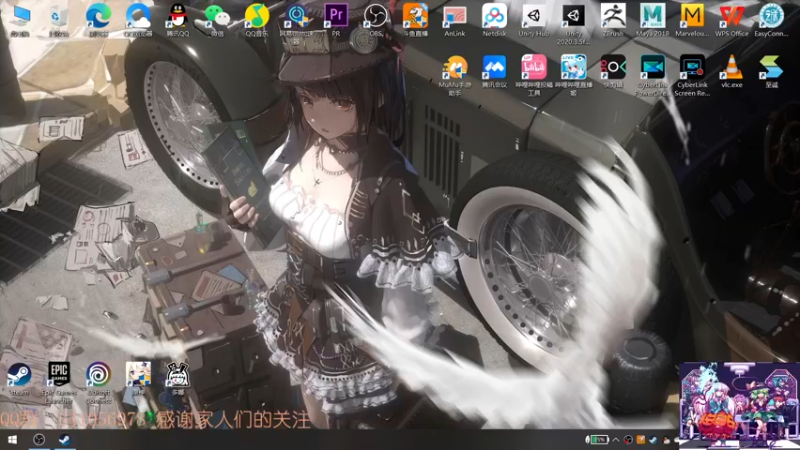Click the Steam icon in the system tray
Screen dimensions: 800x450
point(653,440)
